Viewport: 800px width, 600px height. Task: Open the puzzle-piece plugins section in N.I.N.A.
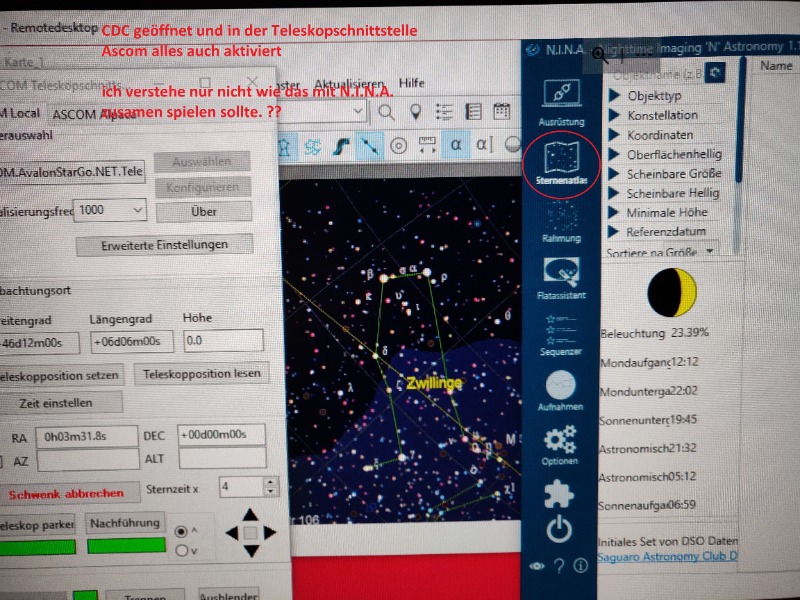pos(559,493)
